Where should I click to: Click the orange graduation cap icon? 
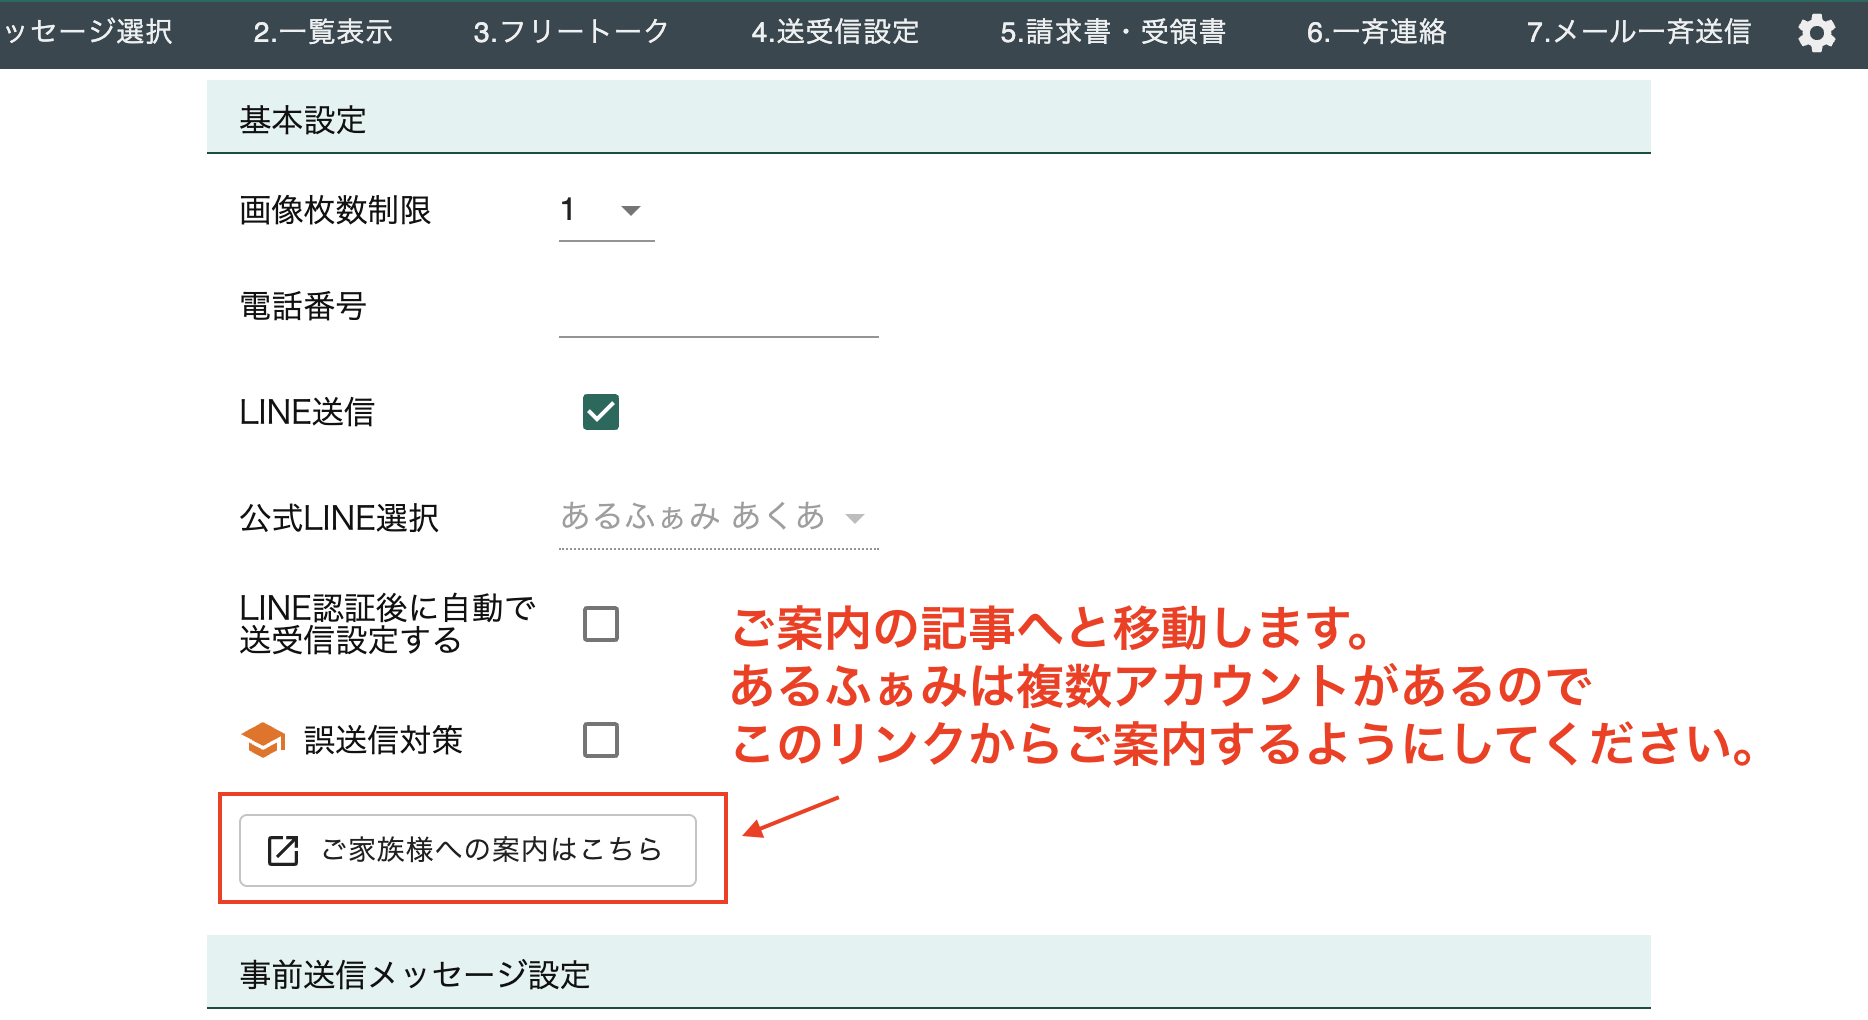click(263, 740)
